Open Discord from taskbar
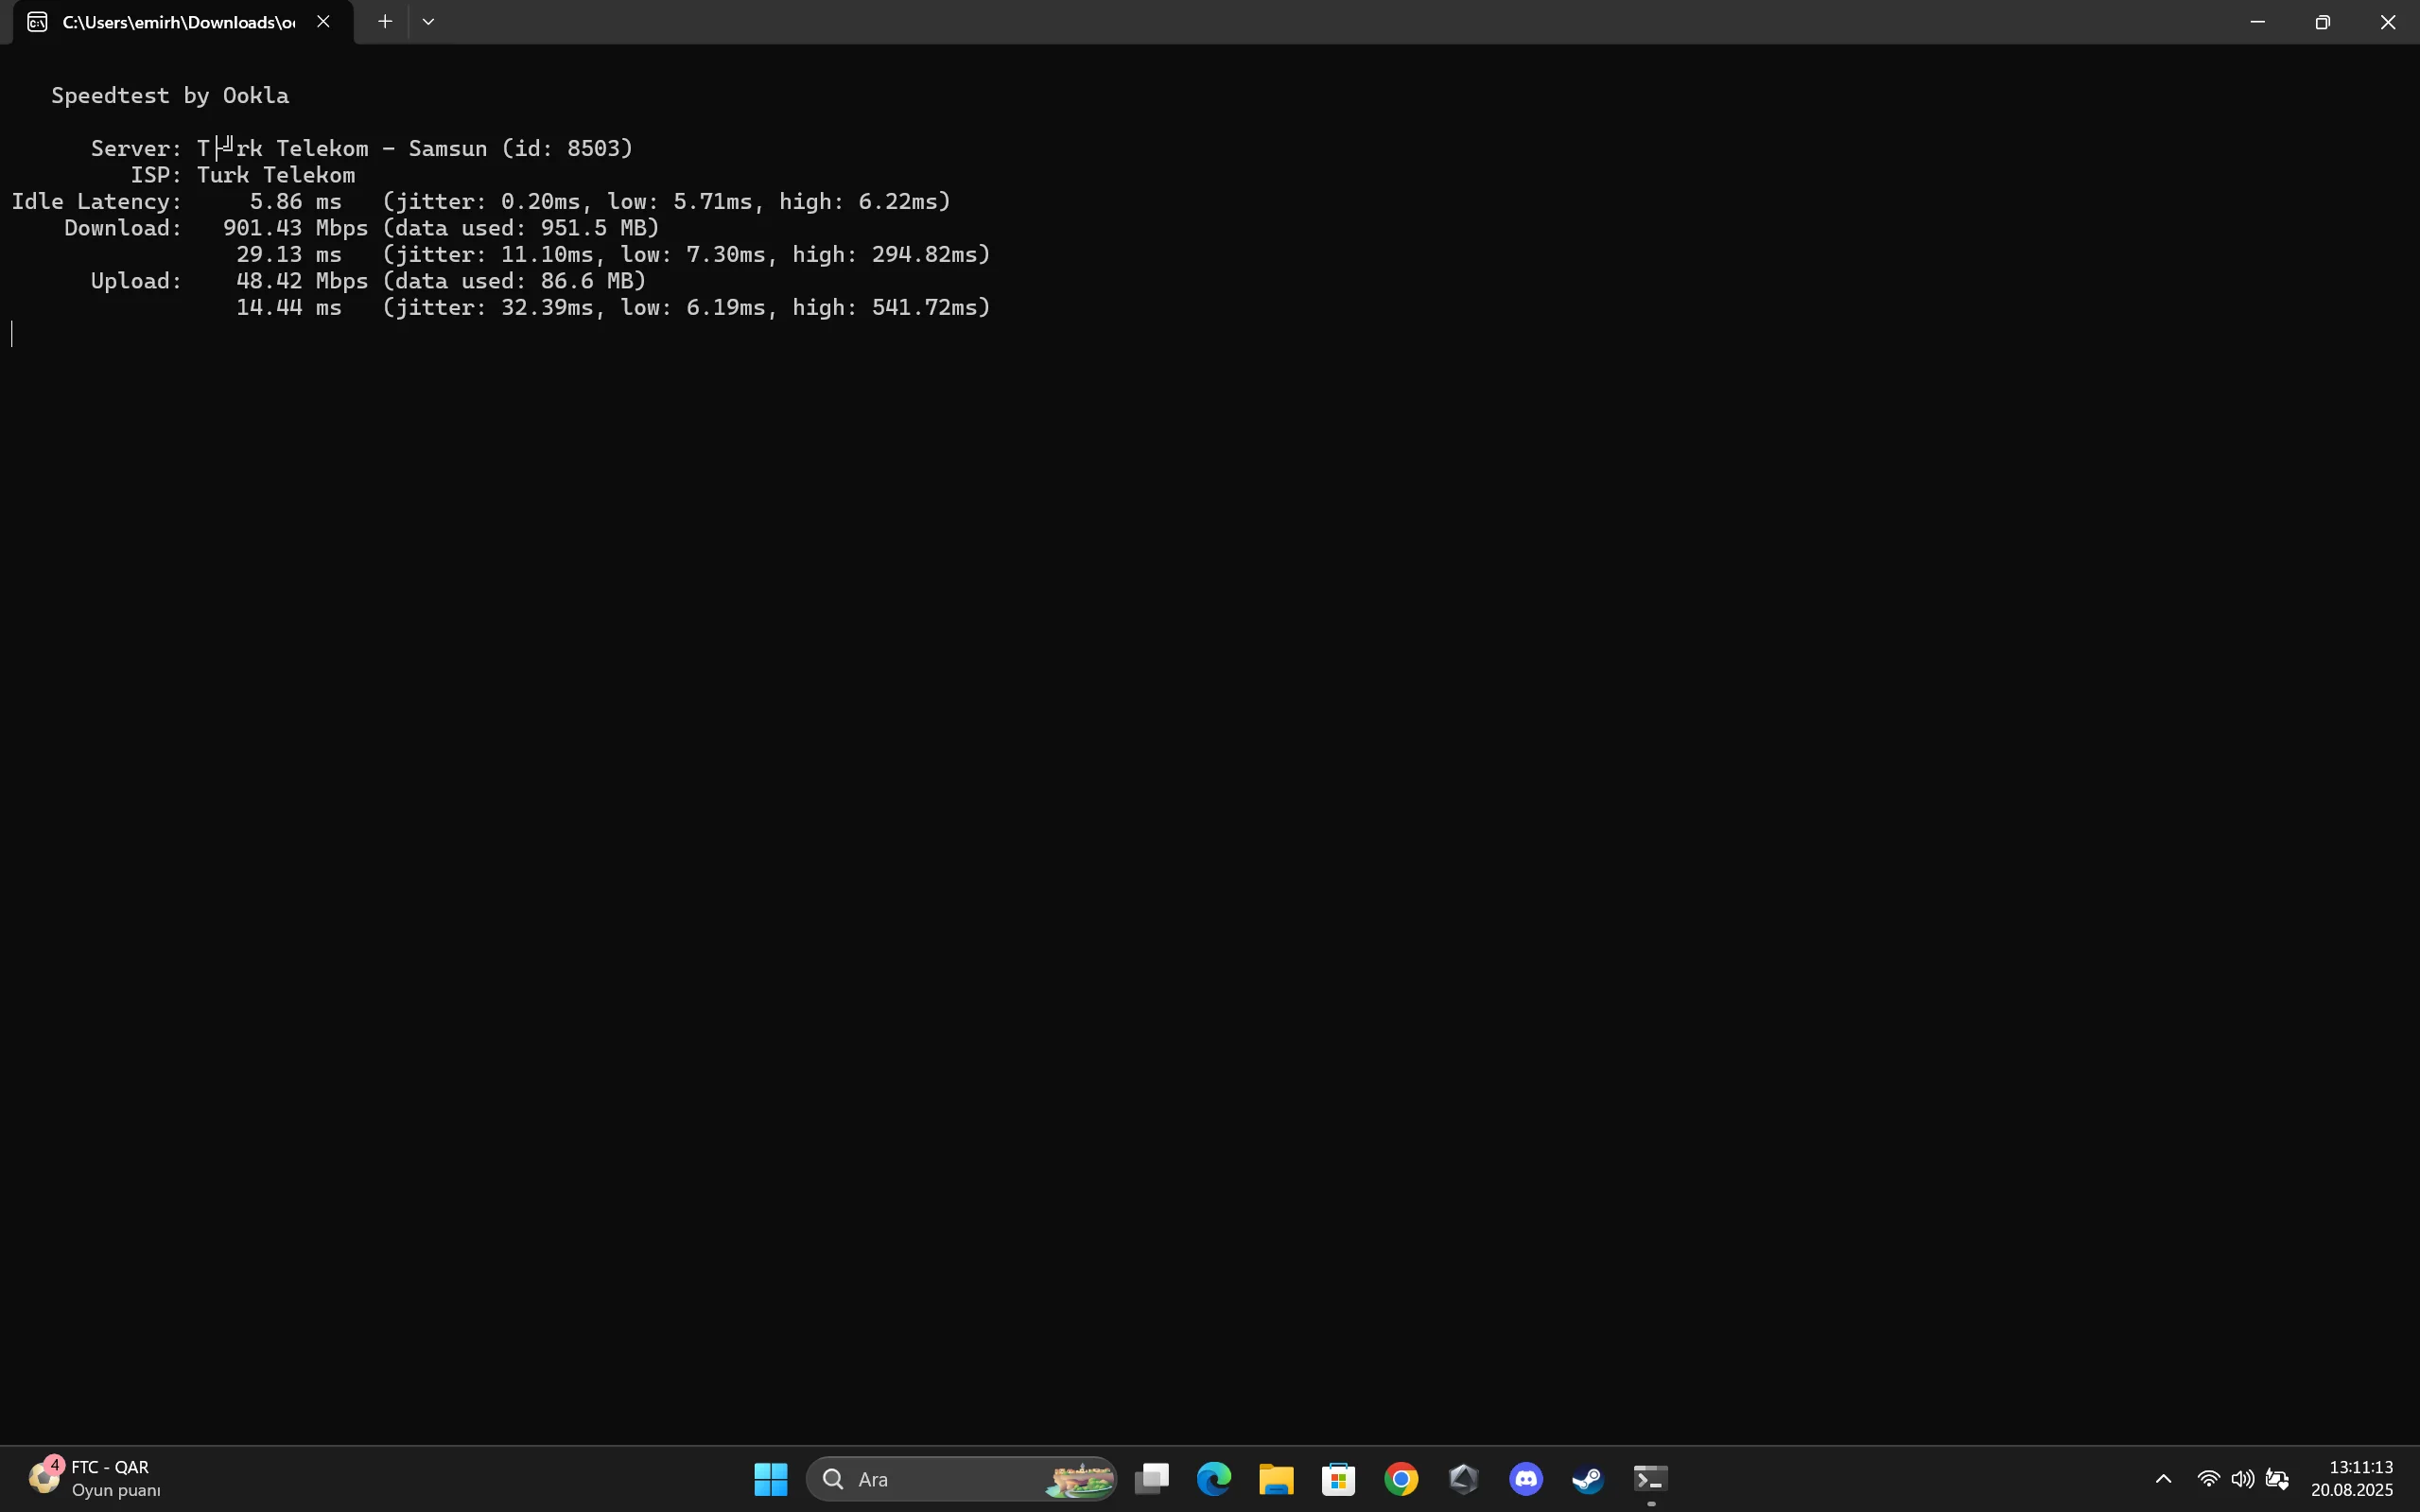 click(1526, 1479)
